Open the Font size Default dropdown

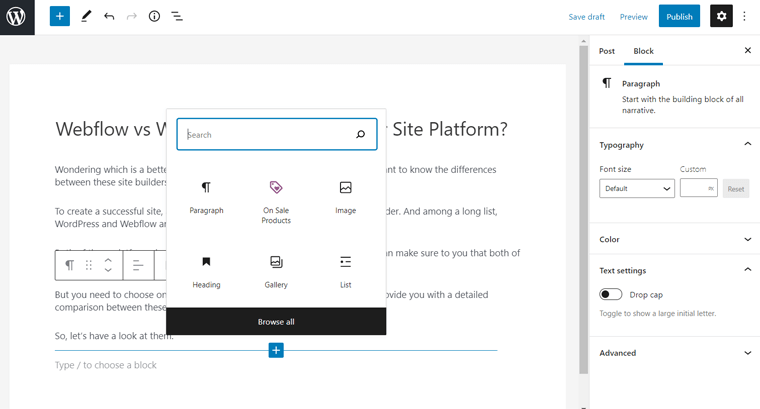[636, 188]
